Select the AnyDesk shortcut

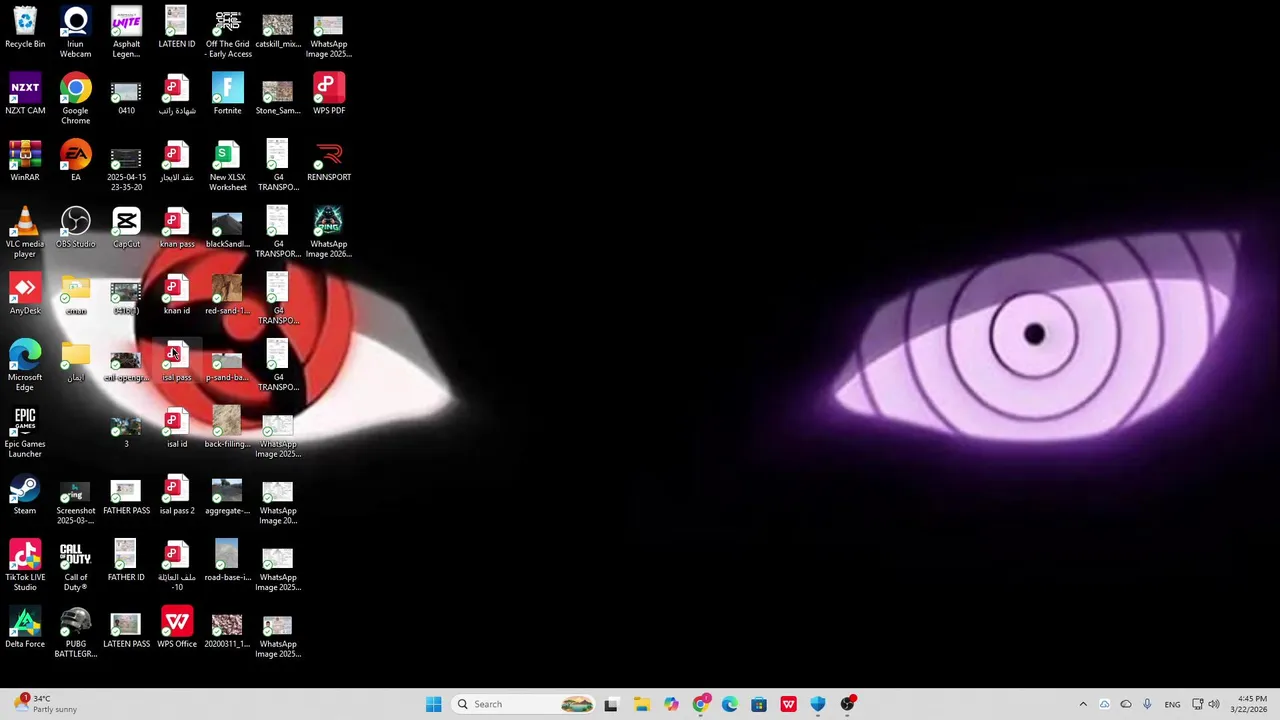pos(25,295)
